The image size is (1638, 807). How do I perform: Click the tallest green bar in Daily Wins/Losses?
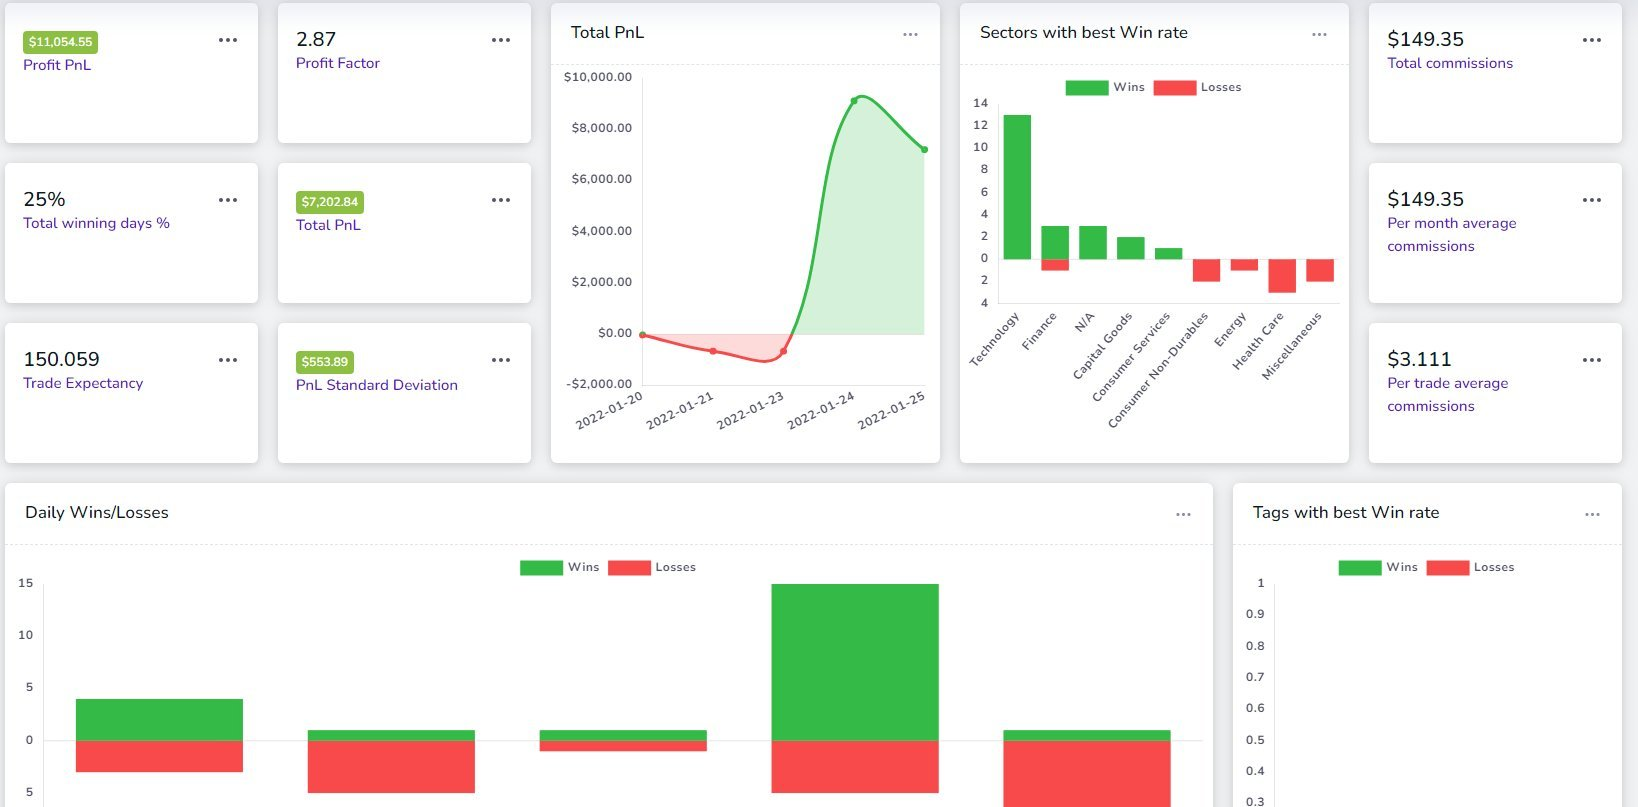pos(855,662)
